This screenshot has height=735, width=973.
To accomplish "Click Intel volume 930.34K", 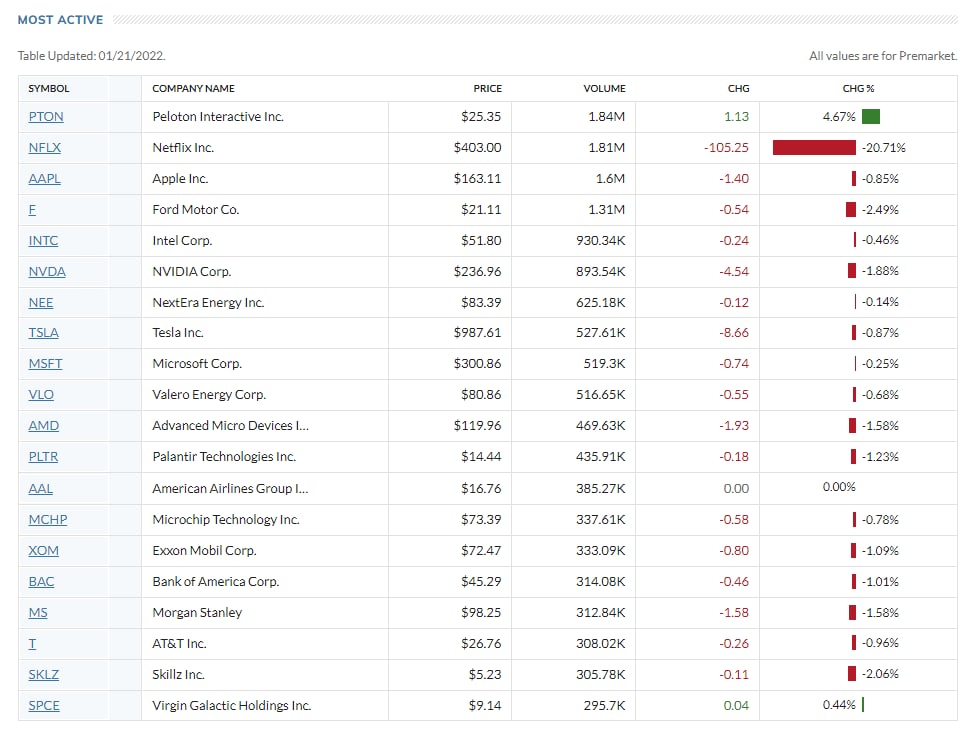I will pyautogui.click(x=601, y=241).
